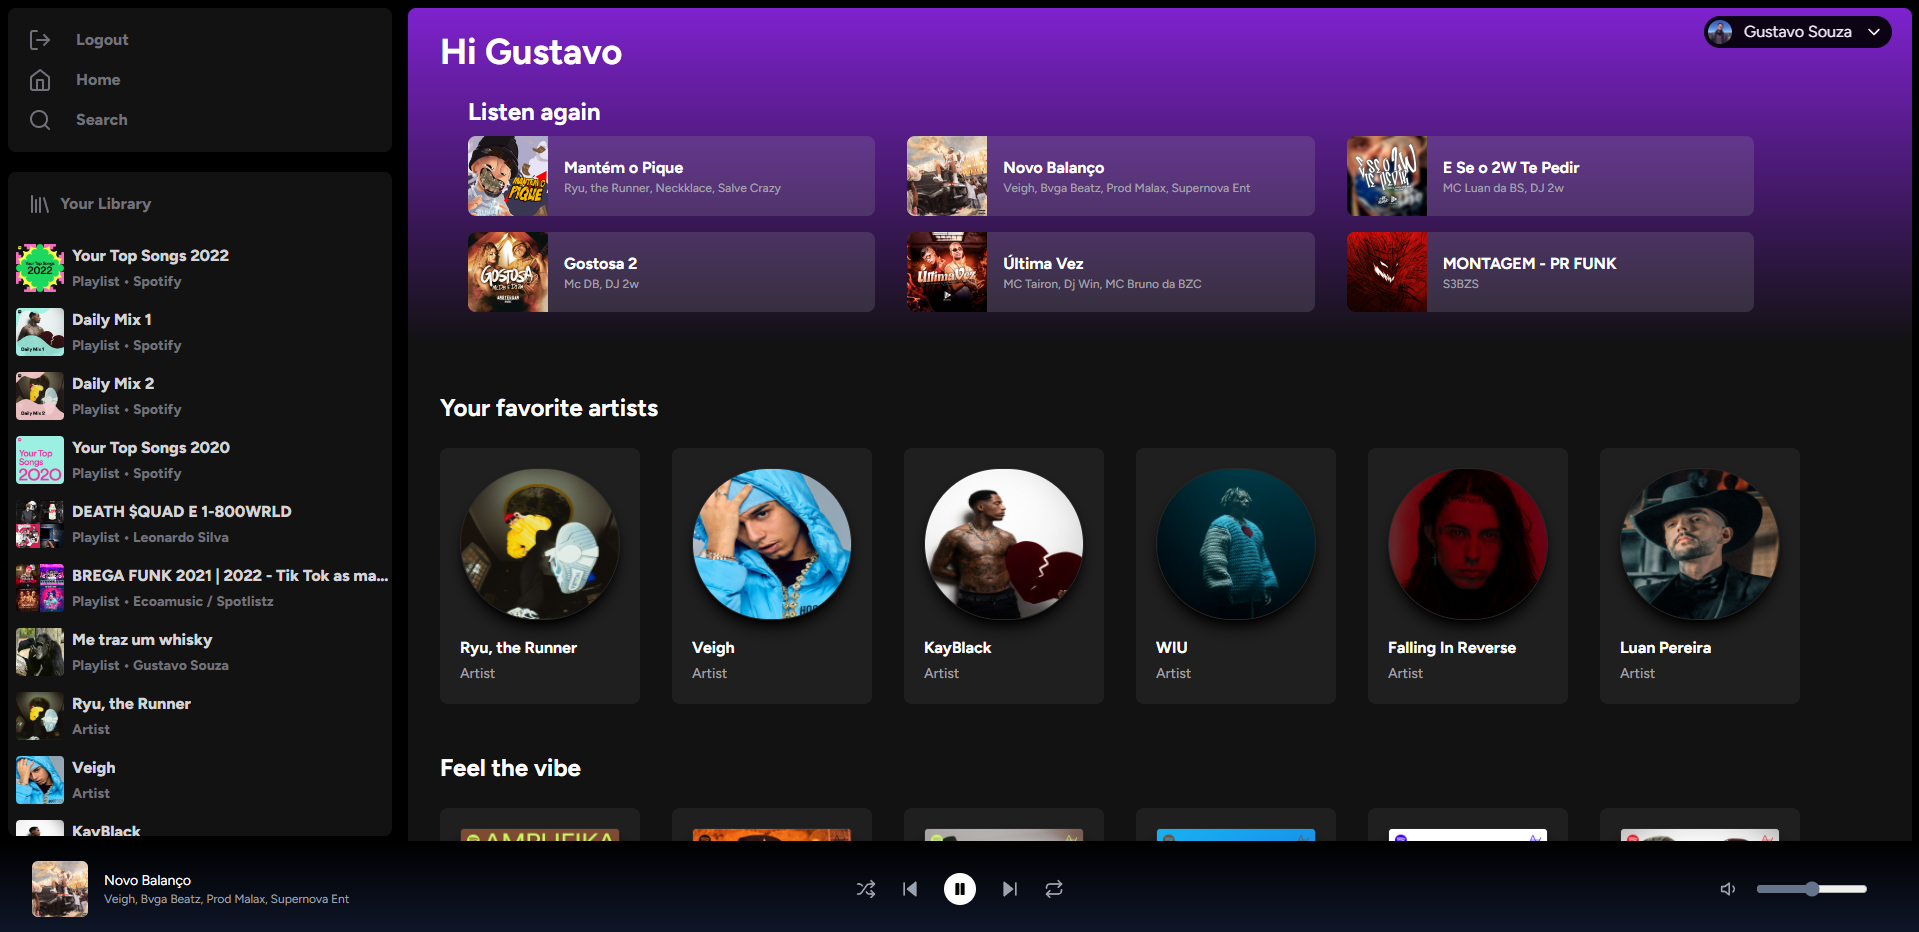The height and width of the screenshot is (932, 1919).
Task: Click the Logout icon in sidebar
Action: coord(40,40)
